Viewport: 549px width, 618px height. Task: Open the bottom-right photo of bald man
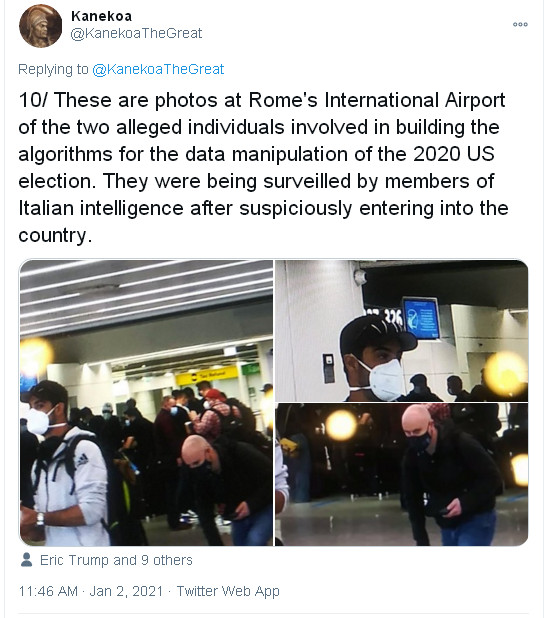[401, 475]
